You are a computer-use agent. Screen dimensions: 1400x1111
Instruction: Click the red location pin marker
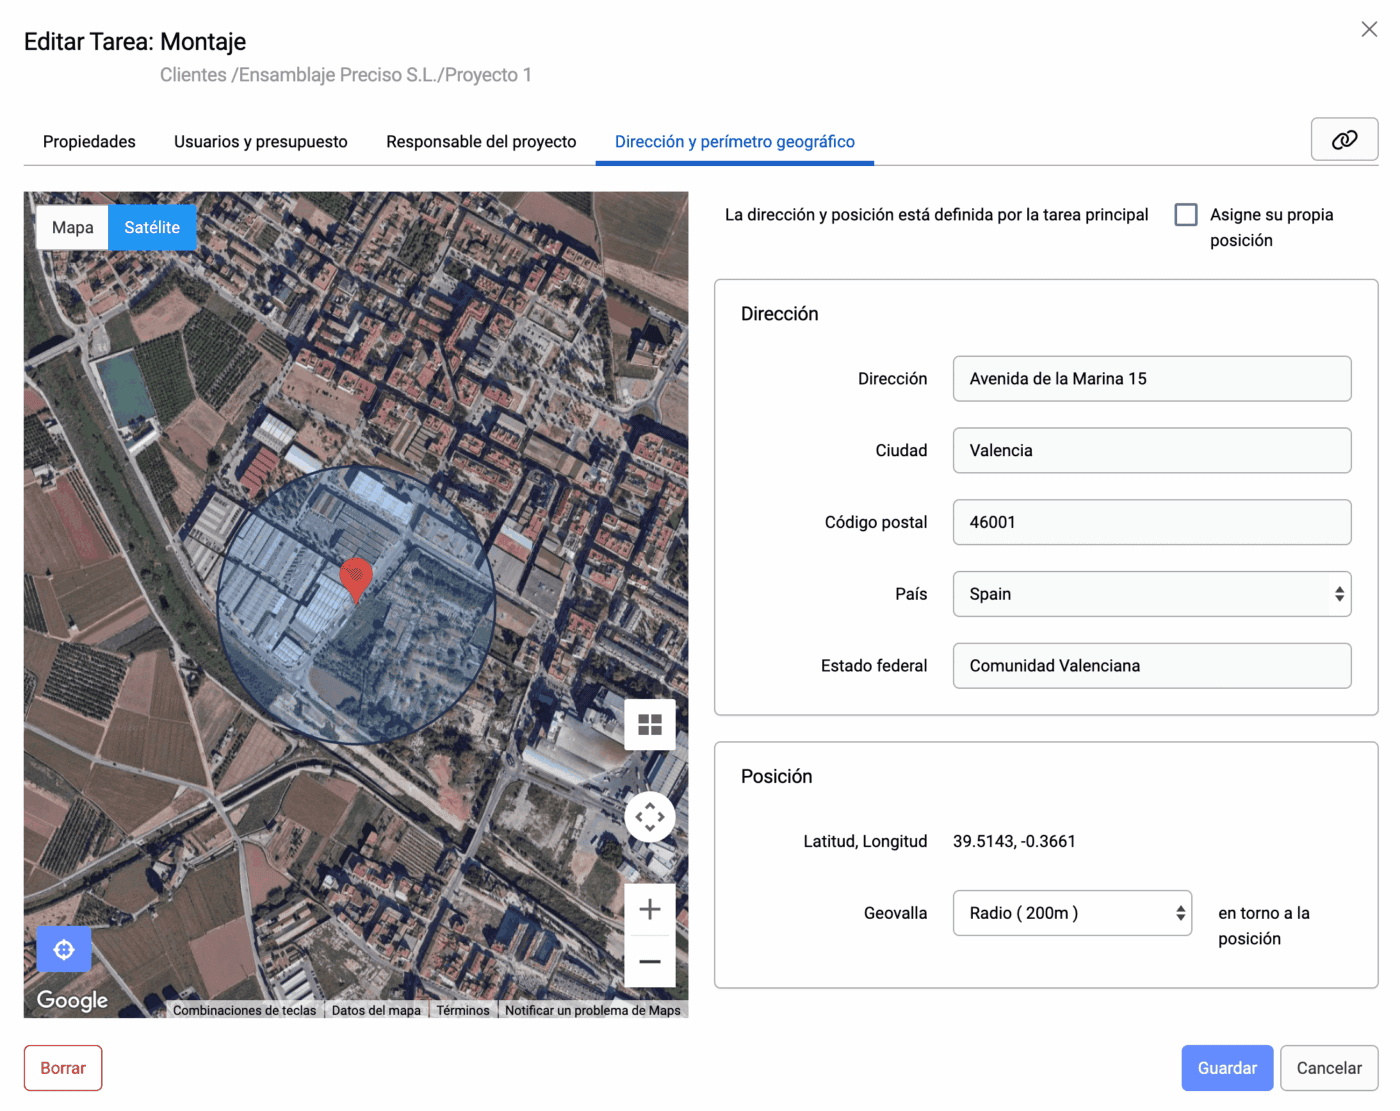pos(356,578)
